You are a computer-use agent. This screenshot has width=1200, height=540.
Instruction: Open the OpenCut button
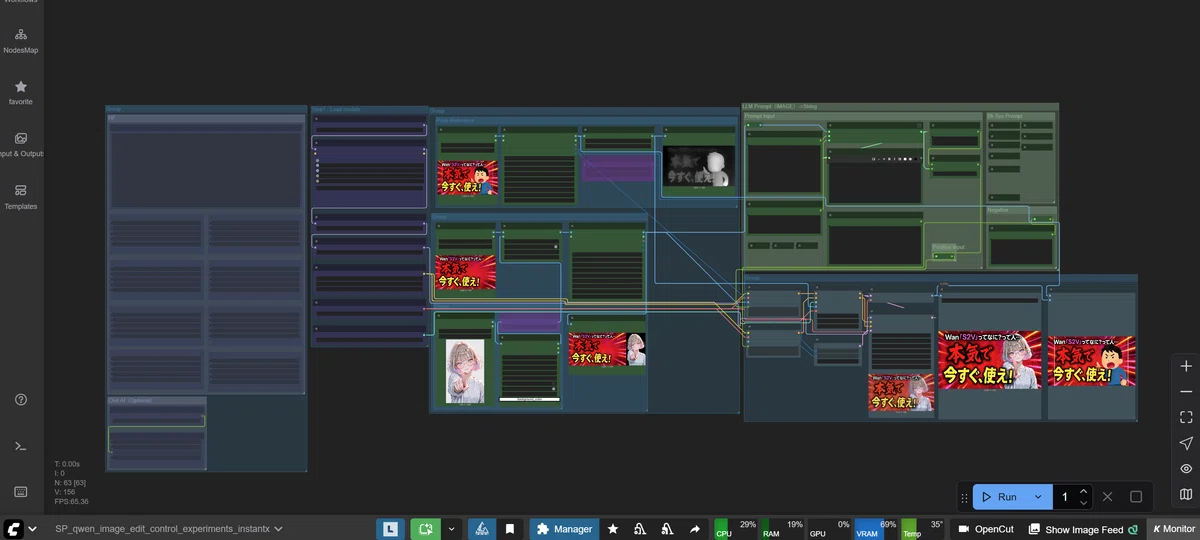985,529
